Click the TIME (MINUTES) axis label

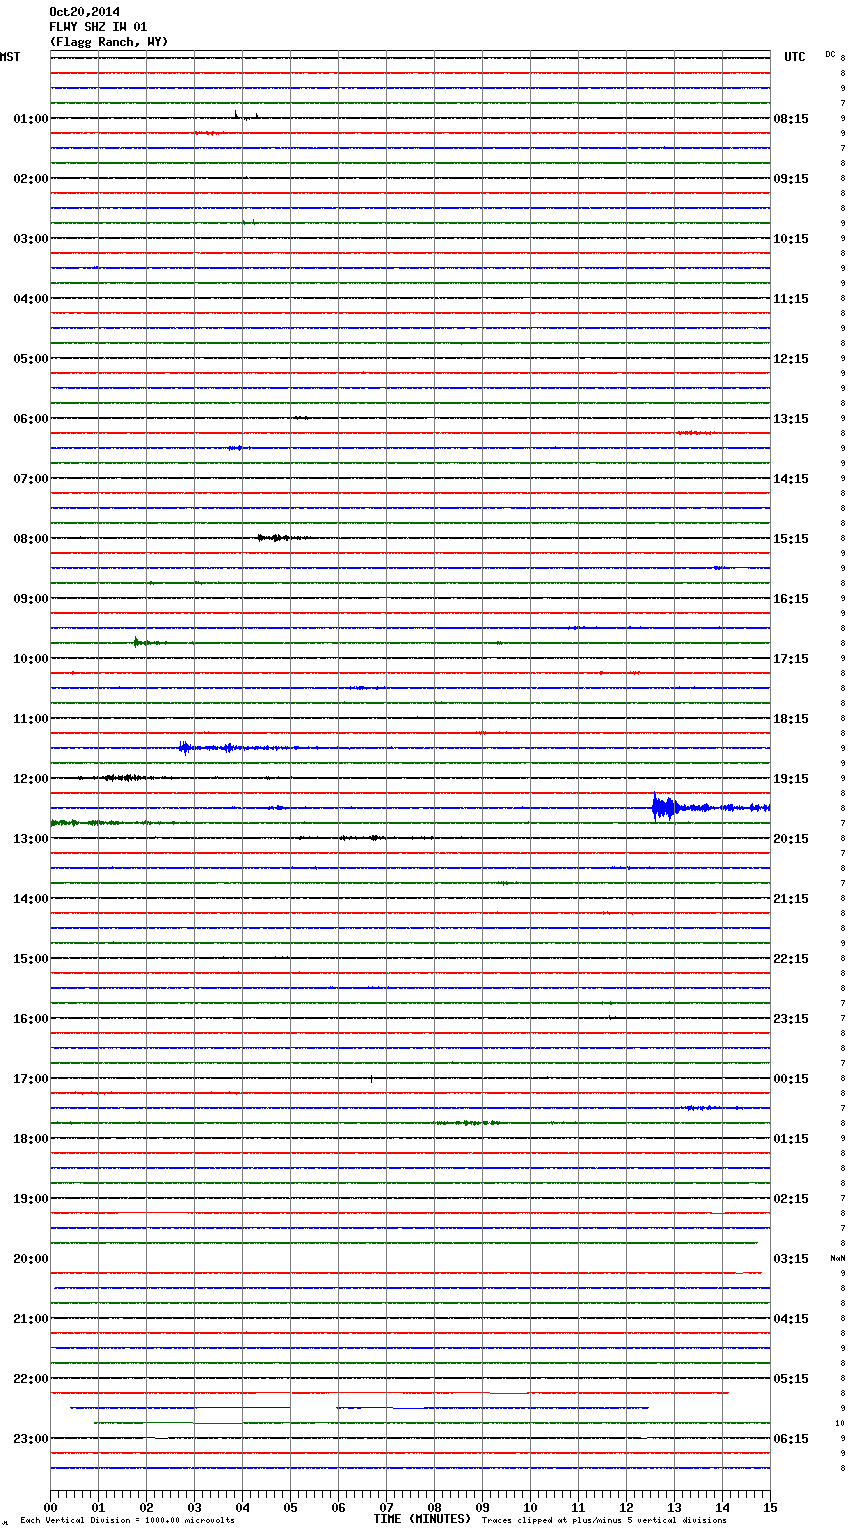[x=422, y=1519]
